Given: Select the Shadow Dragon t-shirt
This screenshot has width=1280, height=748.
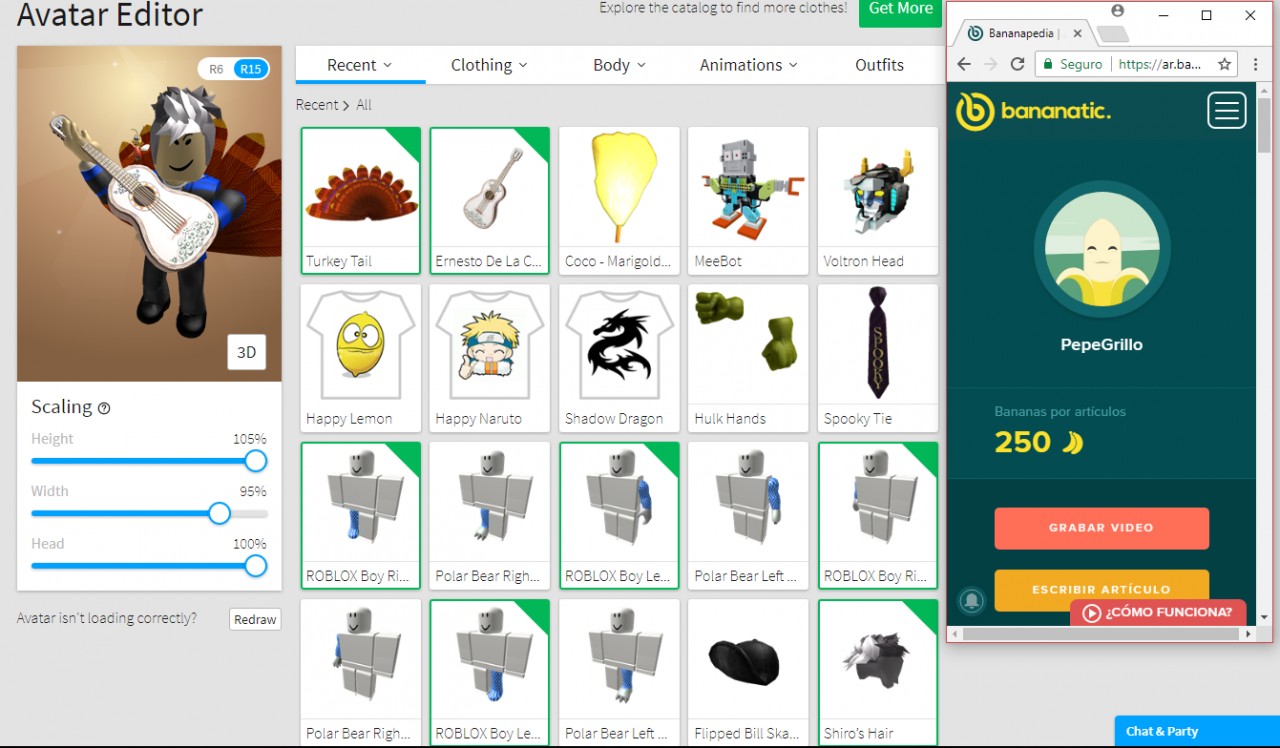Looking at the screenshot, I should (x=619, y=358).
